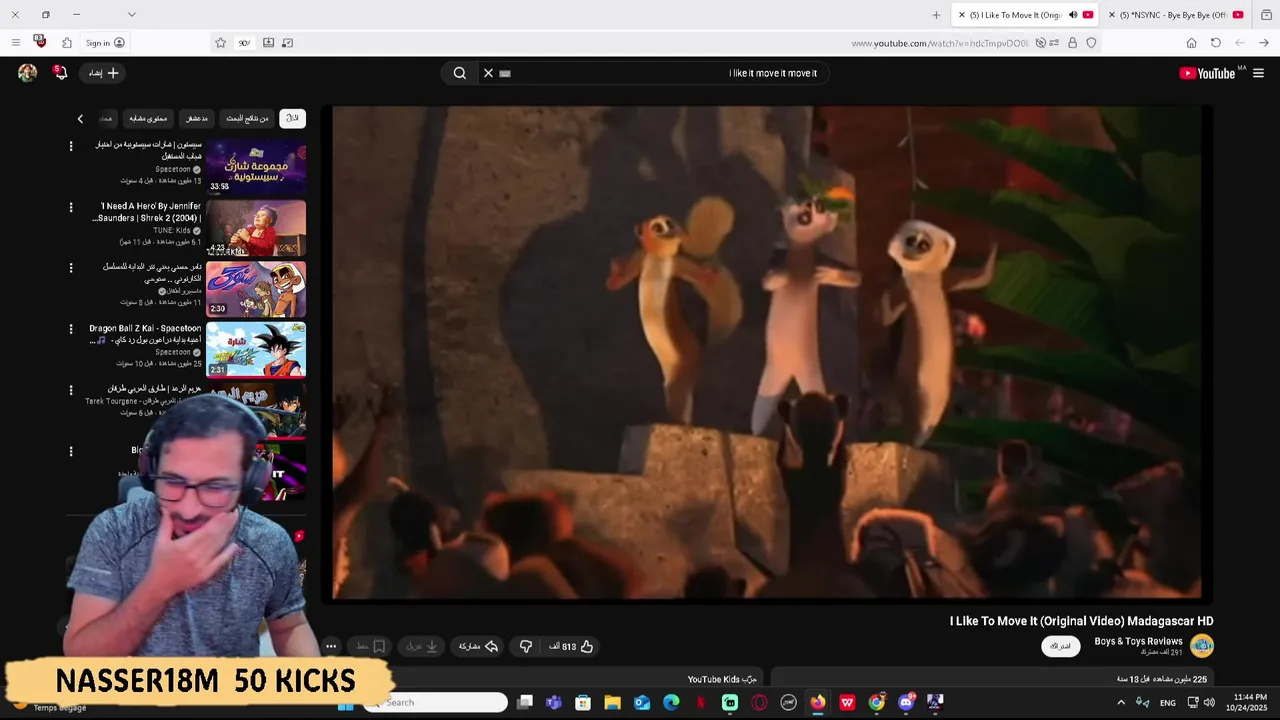Select the fourth filter chip from the right

point(148,118)
